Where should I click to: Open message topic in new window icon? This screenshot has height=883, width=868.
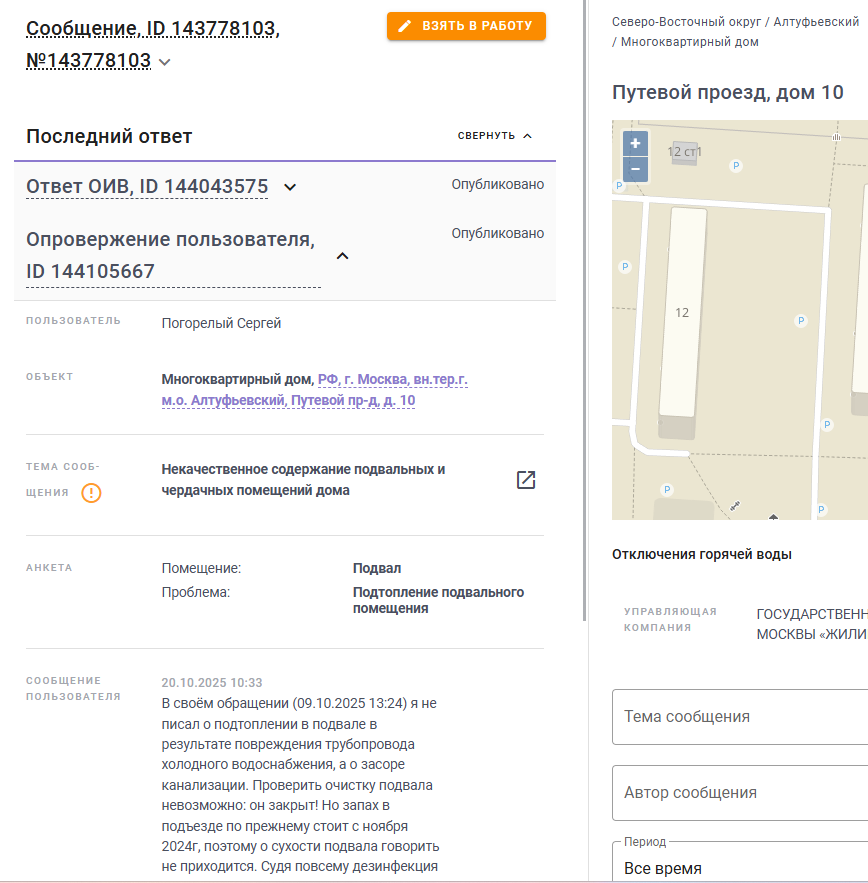click(x=526, y=480)
